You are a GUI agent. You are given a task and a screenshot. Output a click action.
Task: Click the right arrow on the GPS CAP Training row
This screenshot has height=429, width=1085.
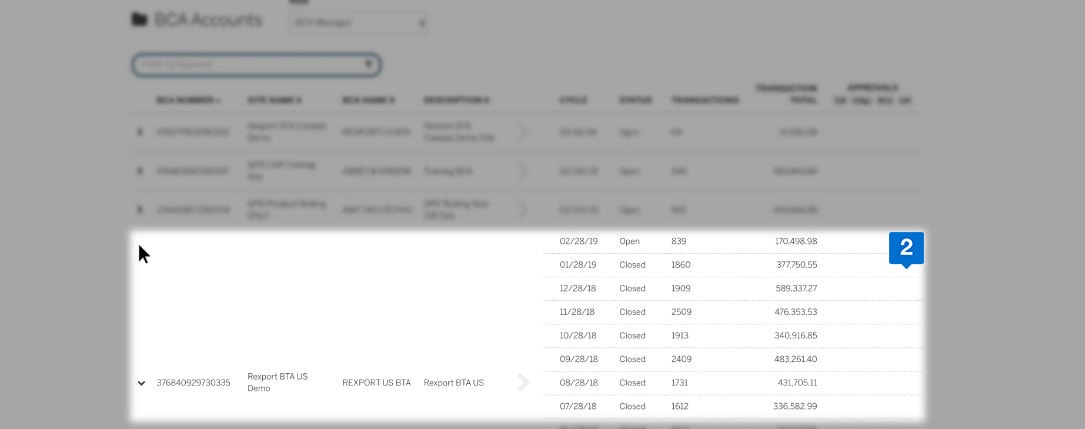pyautogui.click(x=522, y=171)
